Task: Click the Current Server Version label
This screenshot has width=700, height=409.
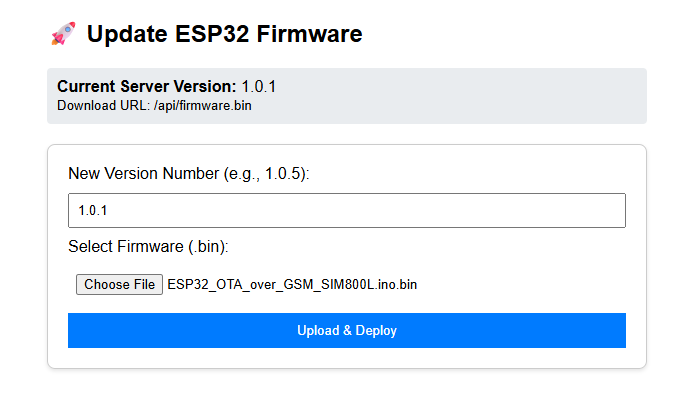Action: coord(146,86)
